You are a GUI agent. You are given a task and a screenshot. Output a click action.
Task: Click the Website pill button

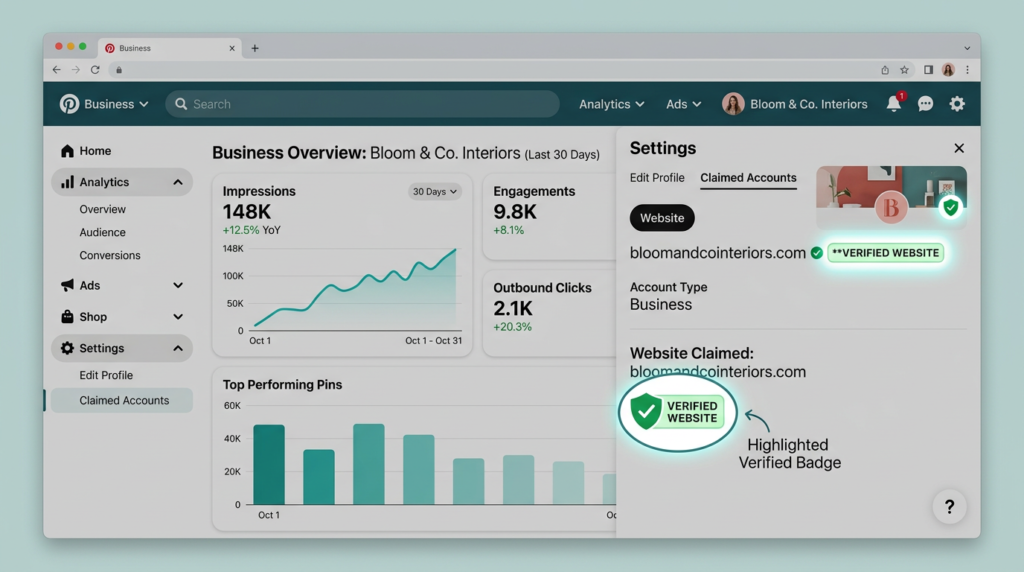coord(662,217)
